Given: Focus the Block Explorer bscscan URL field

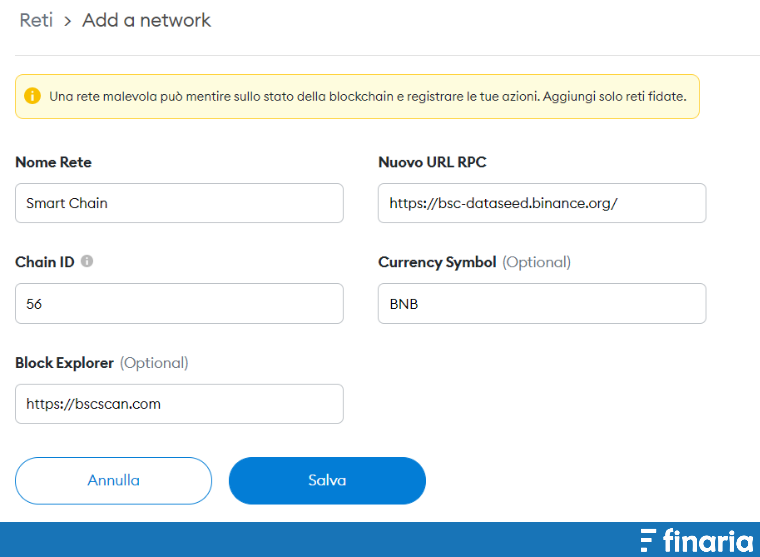Looking at the screenshot, I should pyautogui.click(x=179, y=404).
